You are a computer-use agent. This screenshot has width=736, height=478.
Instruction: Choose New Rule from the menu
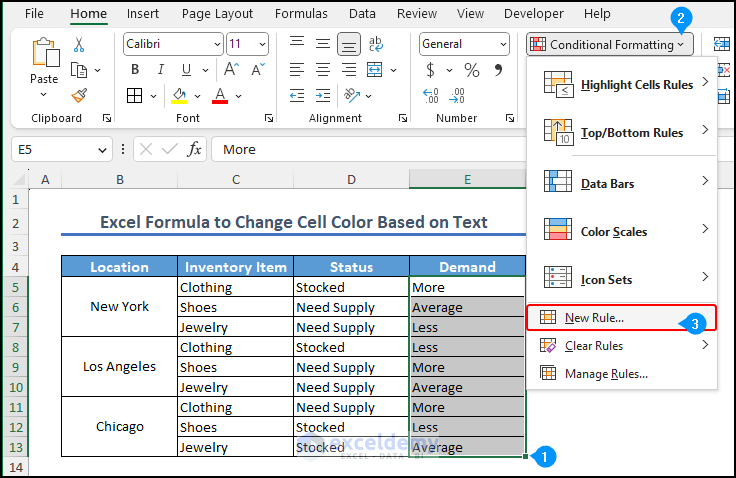[x=594, y=318]
